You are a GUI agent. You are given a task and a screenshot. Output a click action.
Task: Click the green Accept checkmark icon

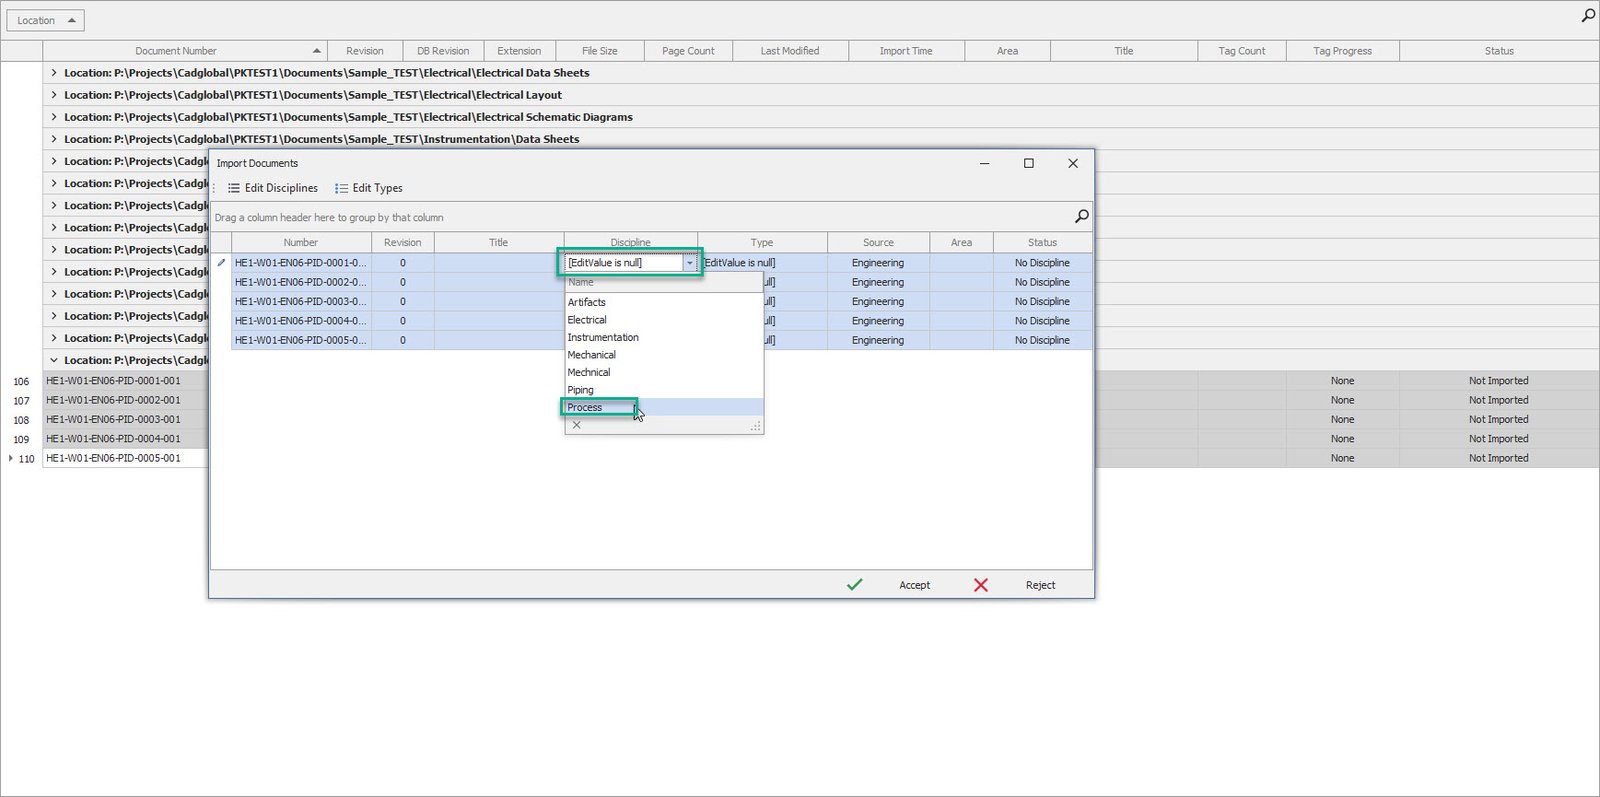click(x=854, y=585)
